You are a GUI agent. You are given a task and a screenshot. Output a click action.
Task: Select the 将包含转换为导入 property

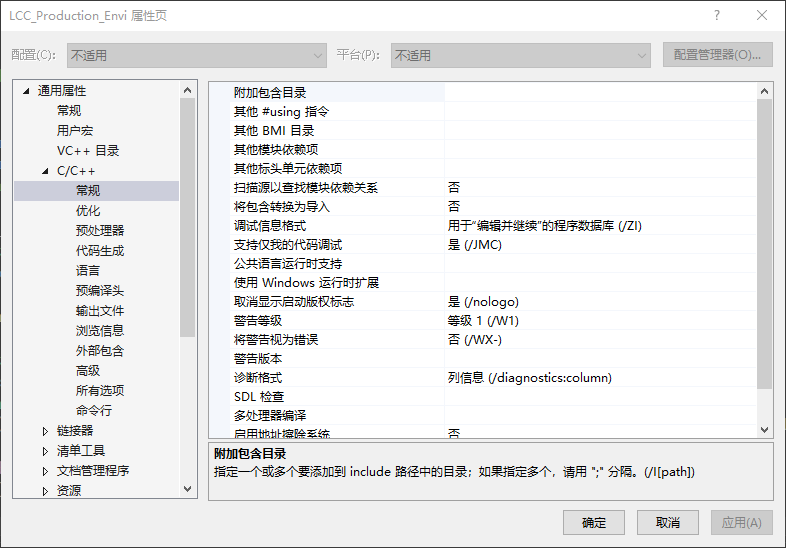tap(282, 207)
